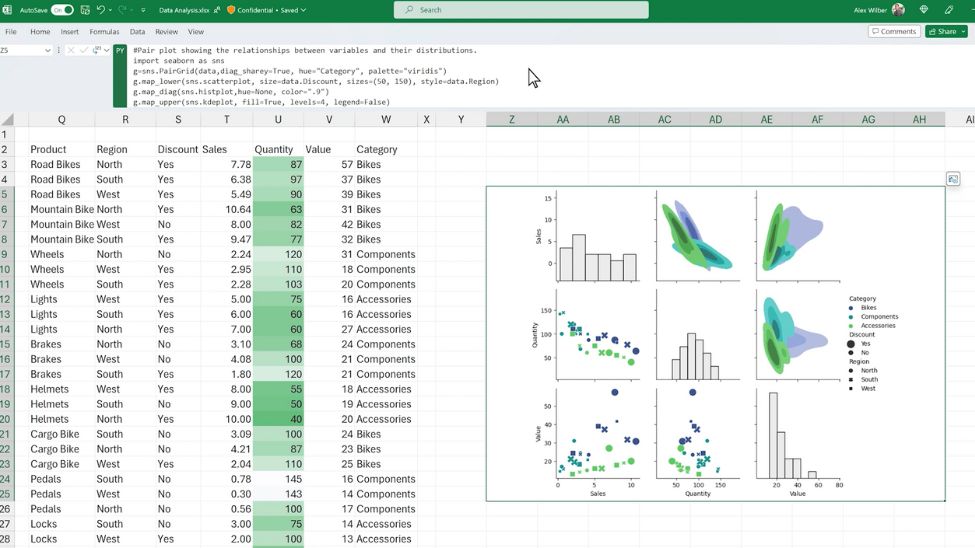Click the Excel app logo icon

pyautogui.click(x=7, y=10)
